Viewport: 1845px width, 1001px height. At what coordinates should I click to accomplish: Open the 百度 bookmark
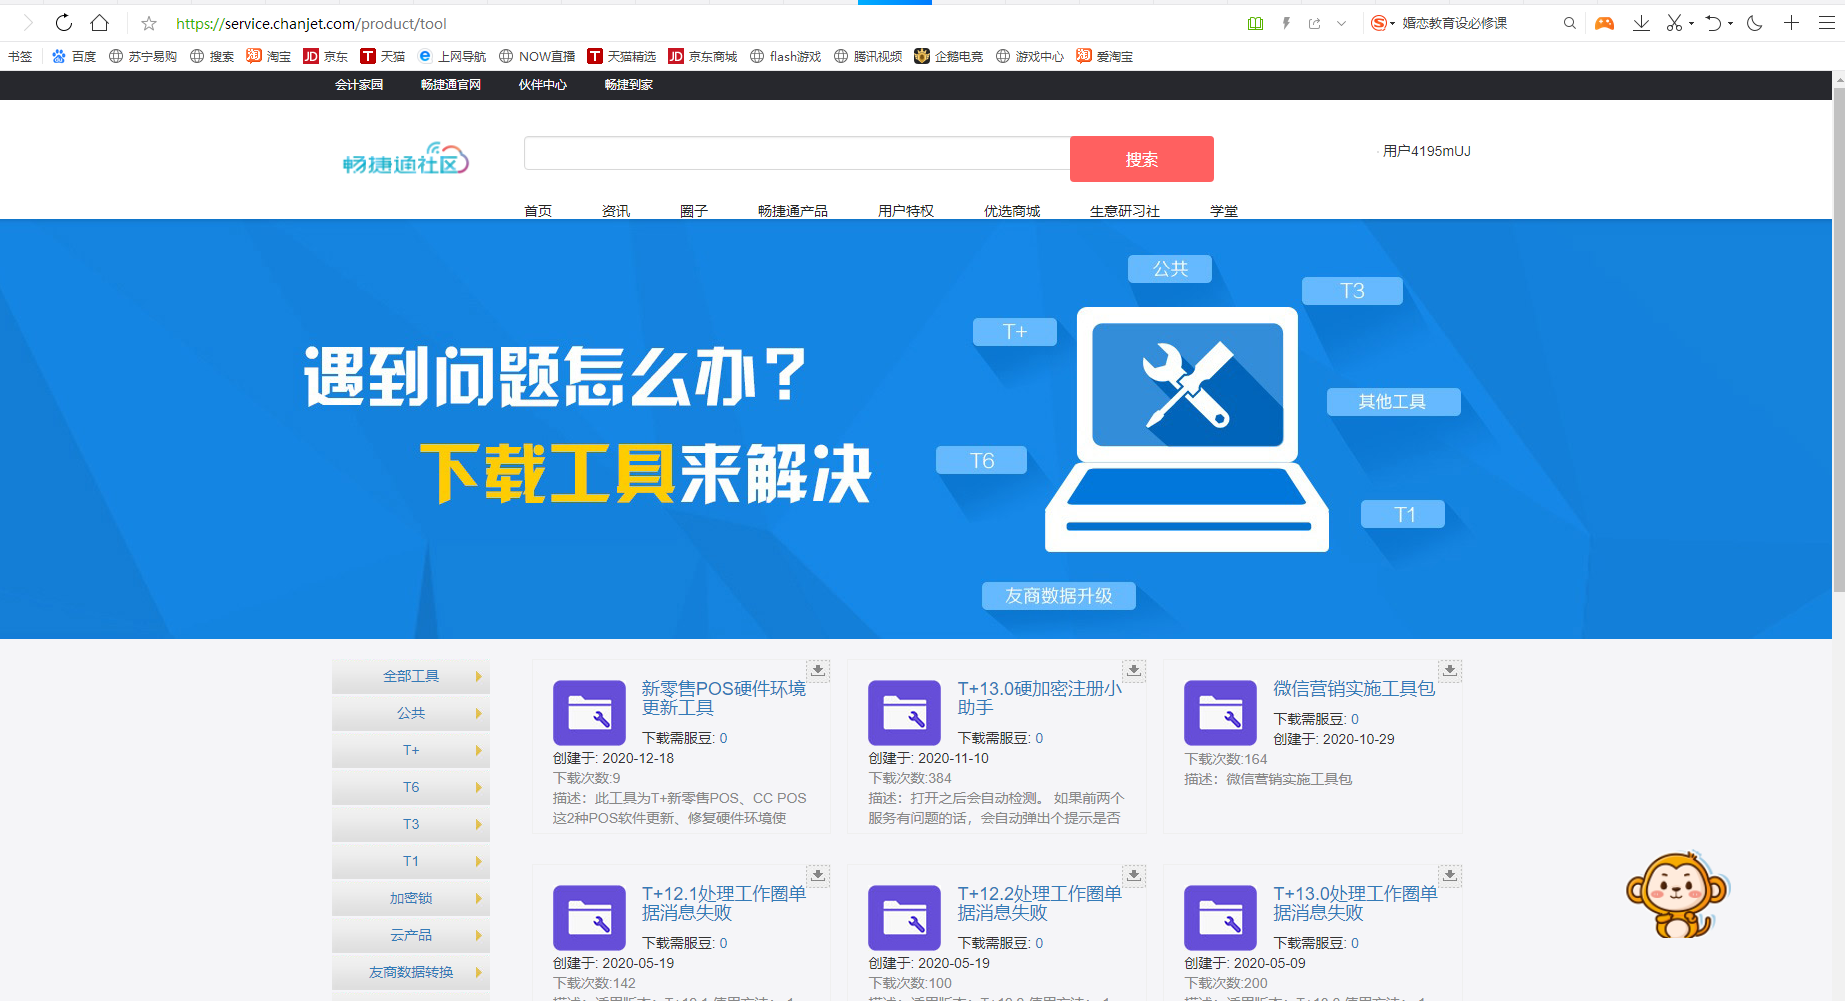coord(74,56)
